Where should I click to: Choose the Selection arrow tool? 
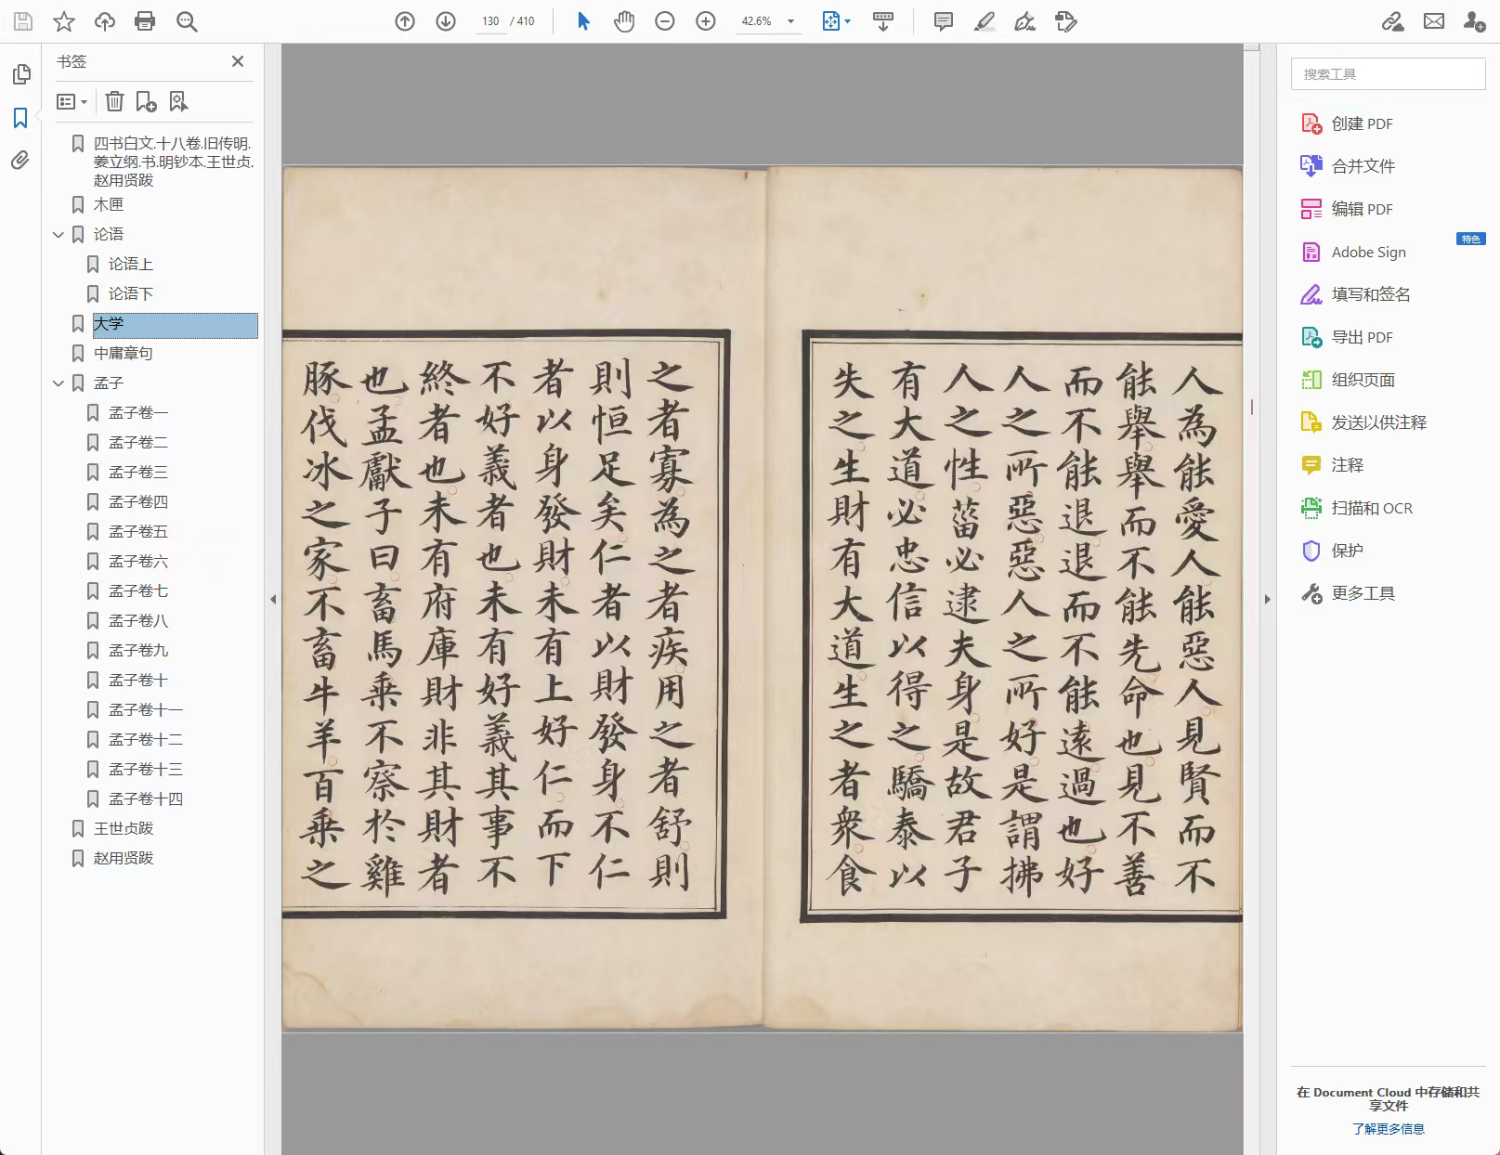click(584, 21)
